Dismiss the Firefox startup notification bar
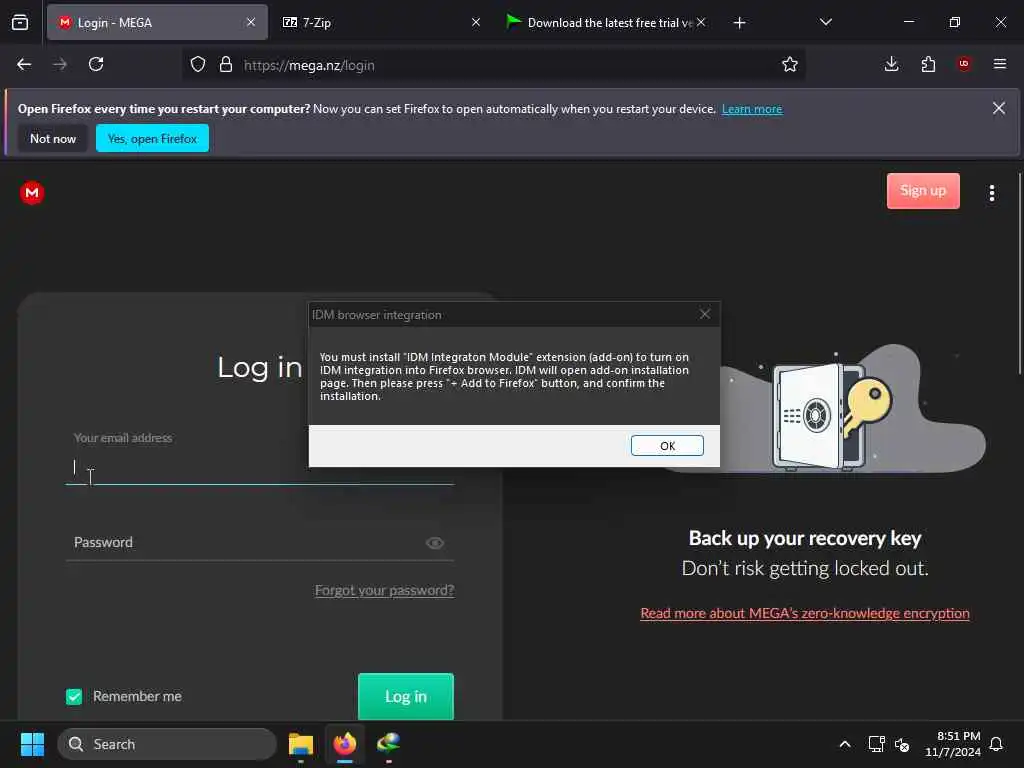The height and width of the screenshot is (768, 1024). [x=999, y=108]
